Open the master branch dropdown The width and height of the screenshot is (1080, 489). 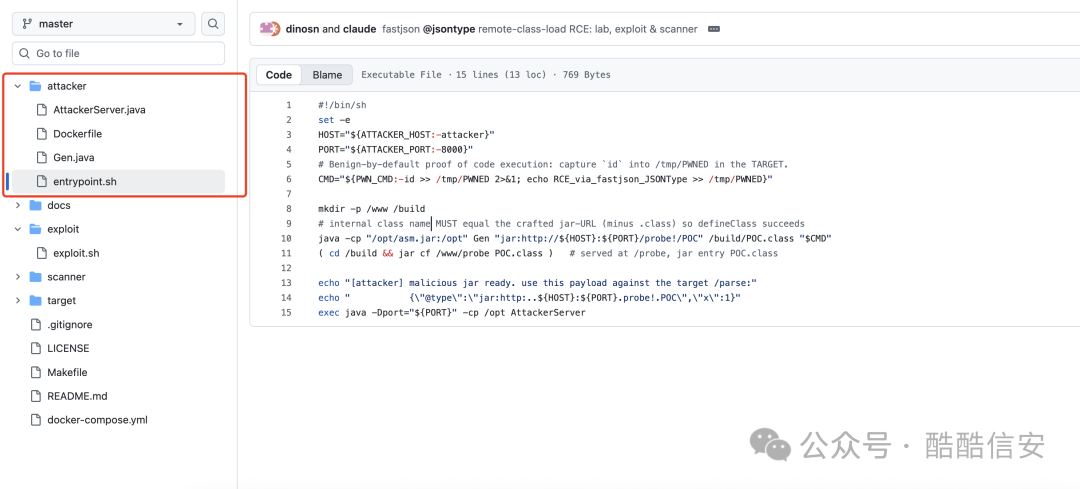(x=103, y=23)
